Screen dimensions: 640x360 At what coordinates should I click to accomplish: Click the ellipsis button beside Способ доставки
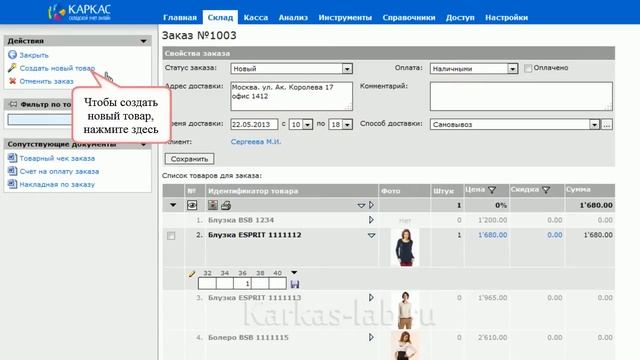click(x=607, y=124)
